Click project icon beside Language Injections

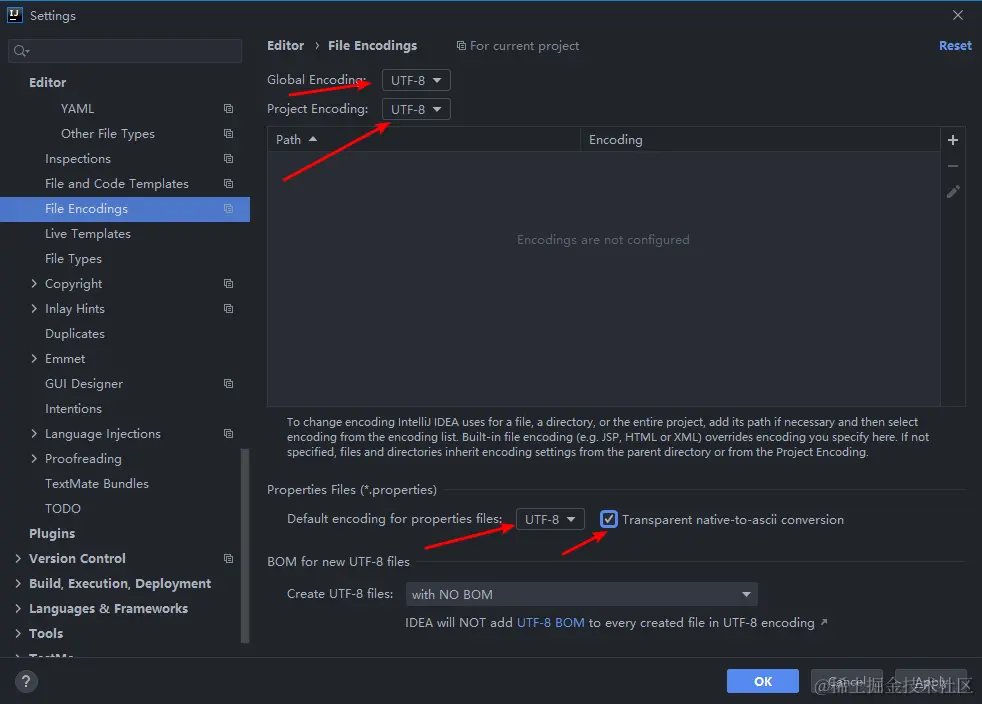pos(229,433)
